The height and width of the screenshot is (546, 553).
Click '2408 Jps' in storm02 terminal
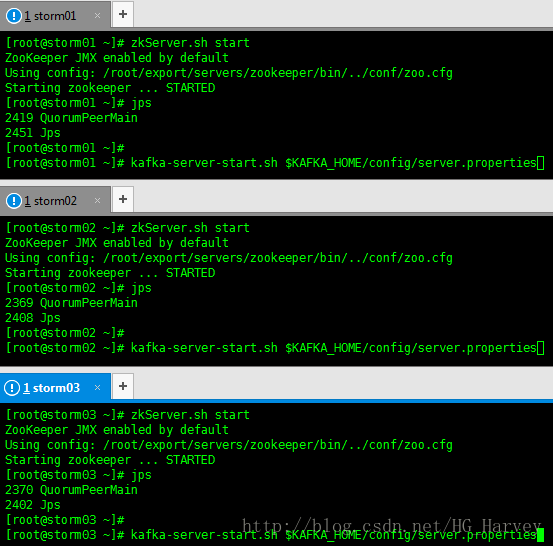[x=33, y=318]
